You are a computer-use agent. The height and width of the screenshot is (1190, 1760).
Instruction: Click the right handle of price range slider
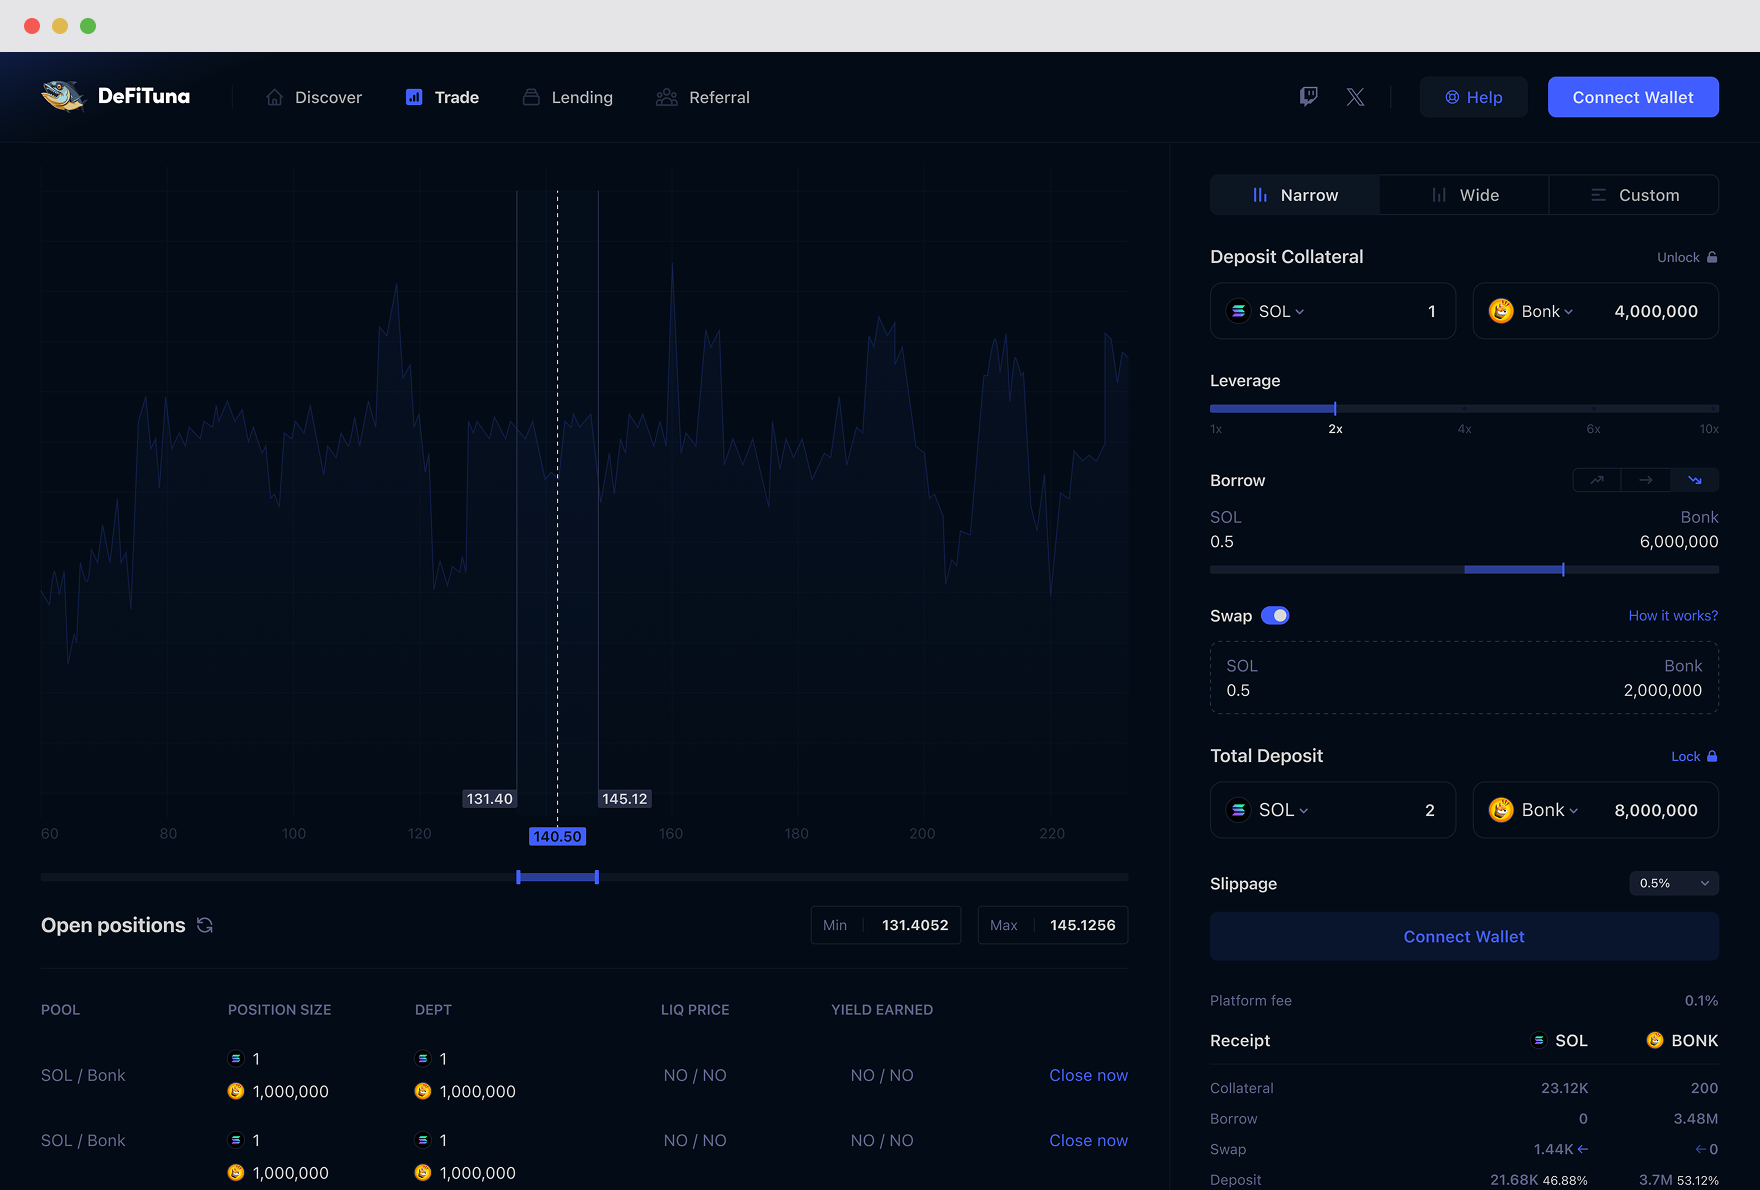[x=597, y=877]
